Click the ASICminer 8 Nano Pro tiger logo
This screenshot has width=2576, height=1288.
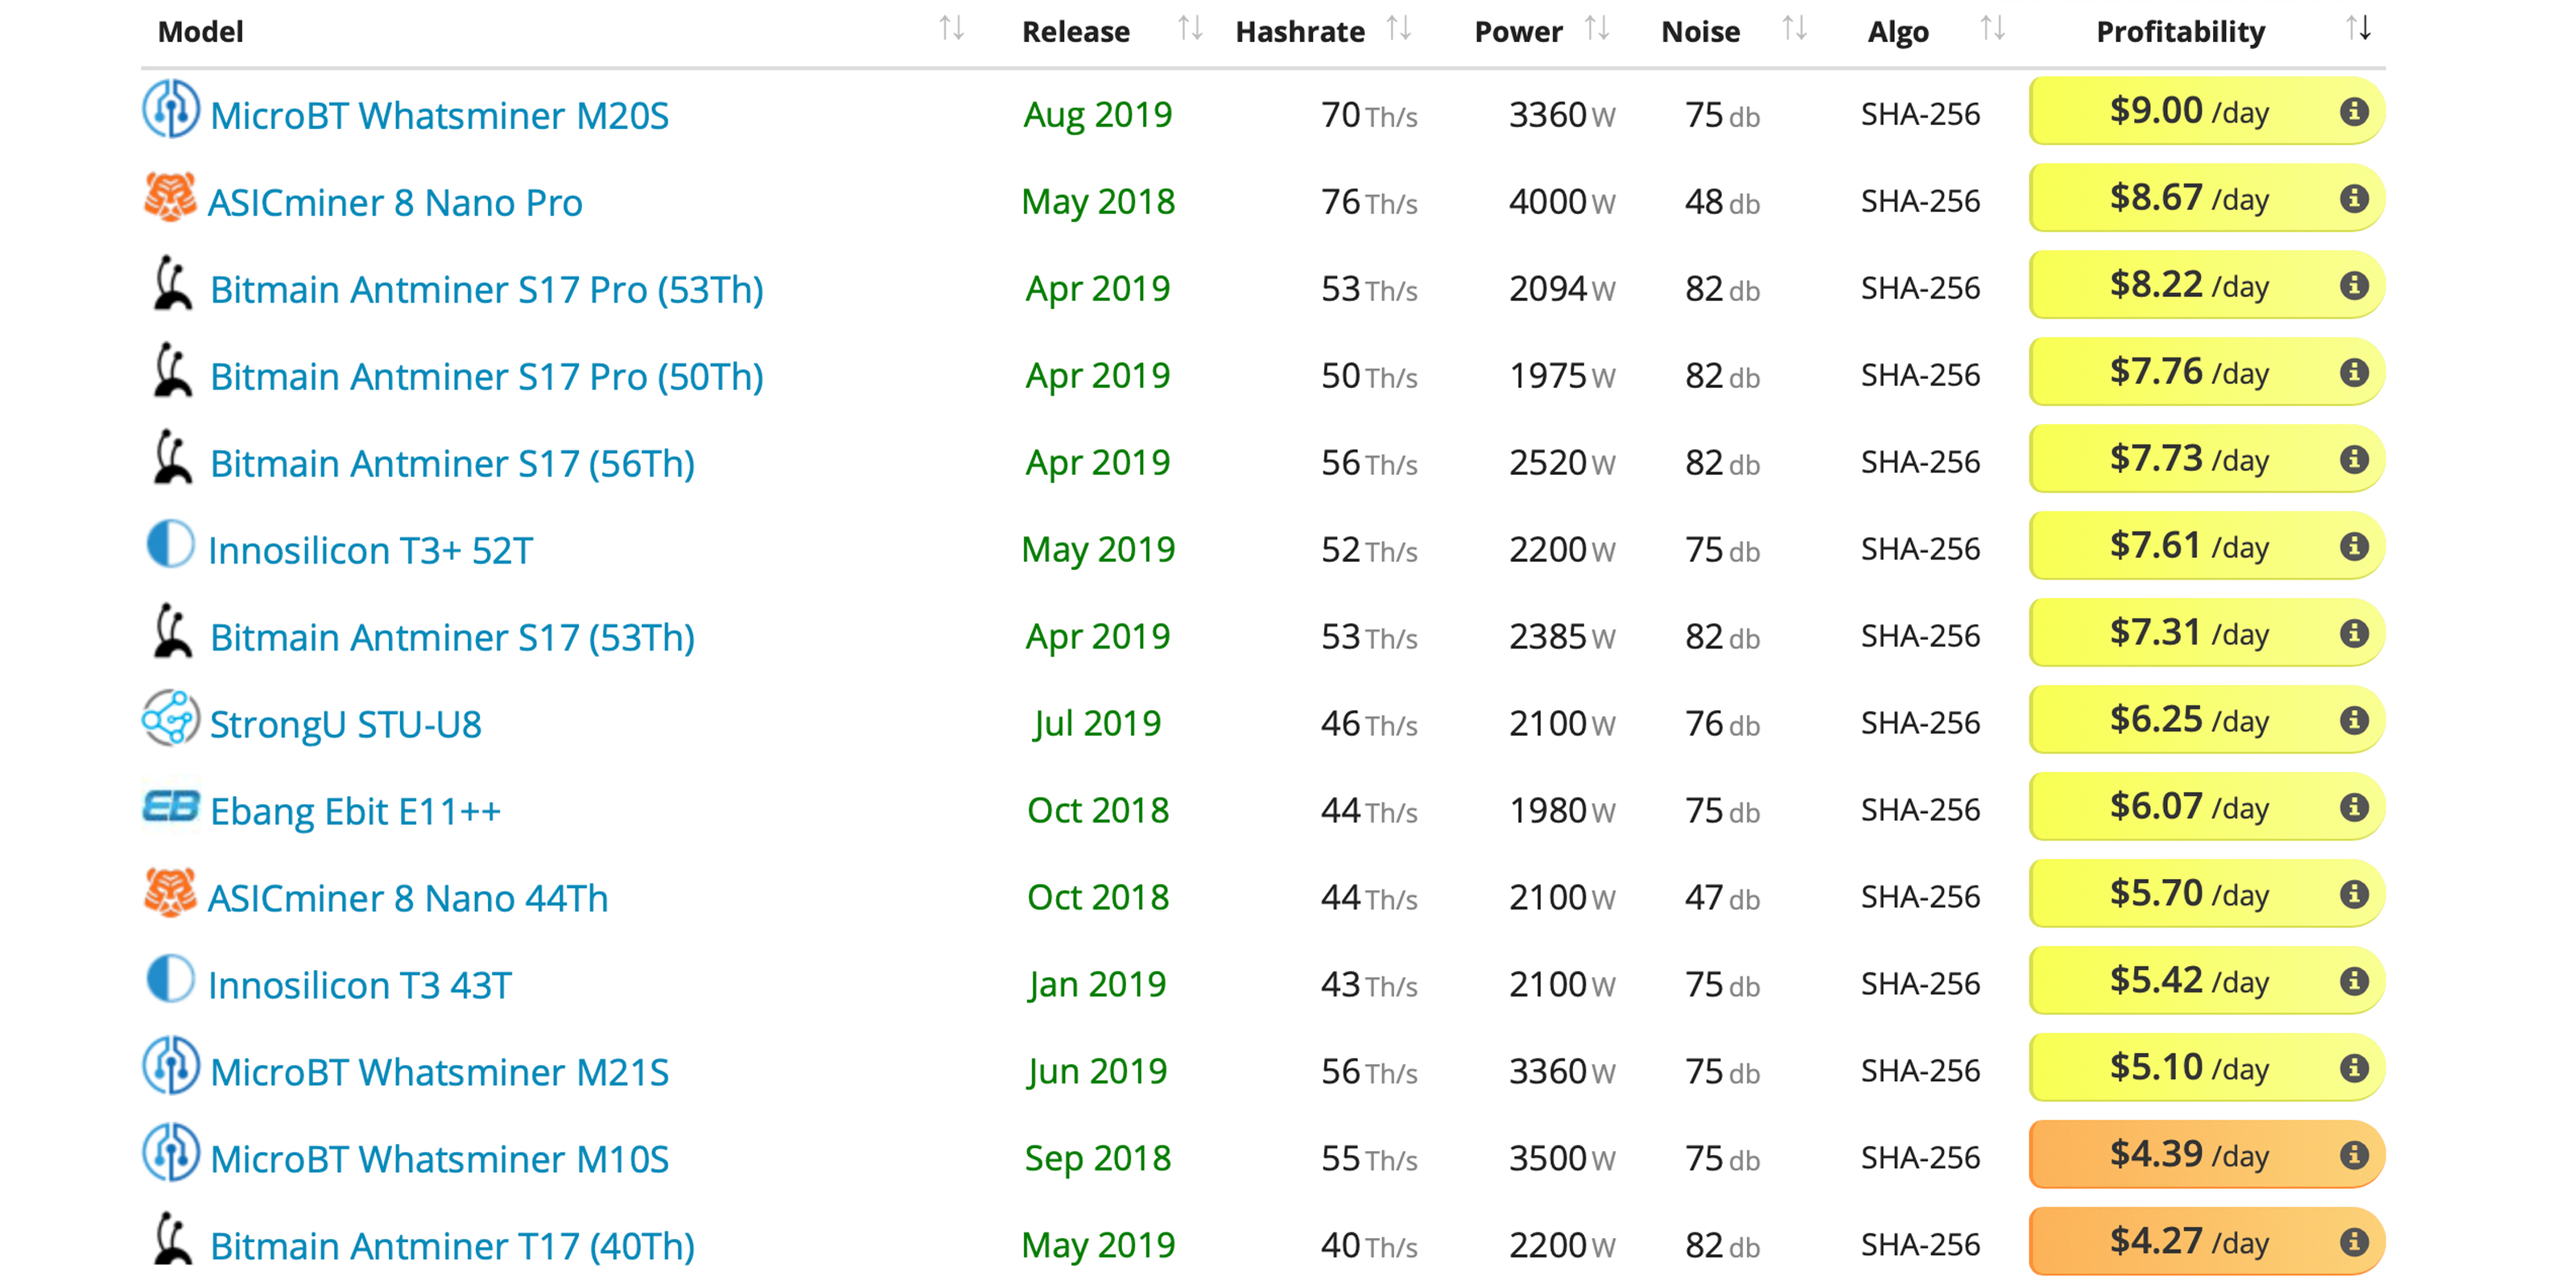[170, 197]
